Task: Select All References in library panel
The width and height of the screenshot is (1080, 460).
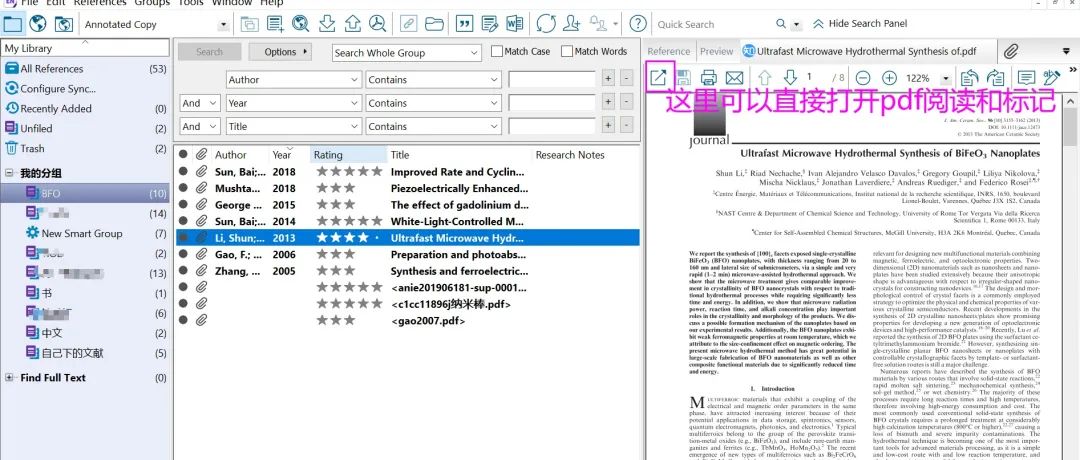Action: [x=52, y=69]
